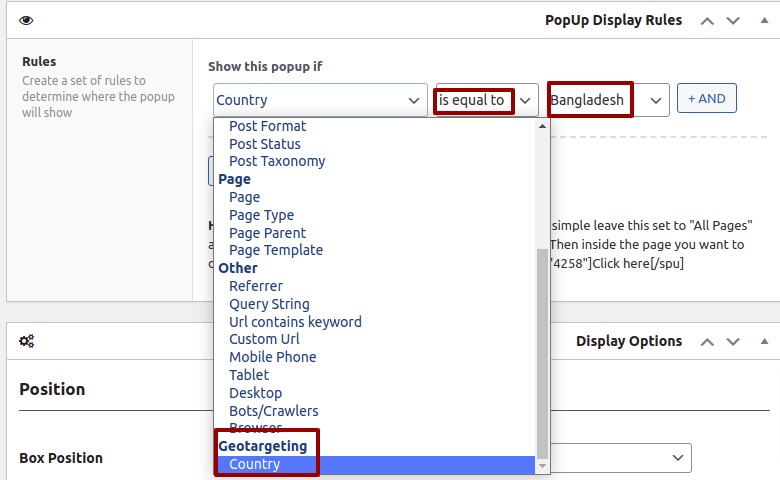Image resolution: width=780 pixels, height=480 pixels.
Task: Click the dropdown list scroll up arrow
Action: [542, 126]
